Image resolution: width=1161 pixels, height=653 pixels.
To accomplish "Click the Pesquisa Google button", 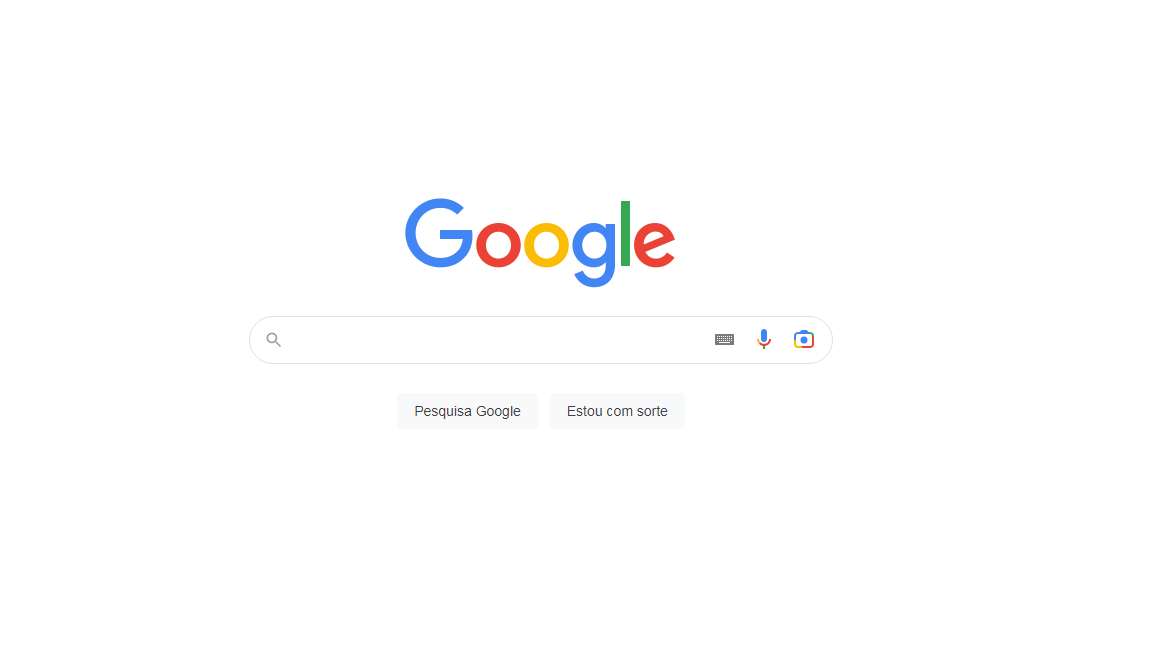I will coord(467,411).
